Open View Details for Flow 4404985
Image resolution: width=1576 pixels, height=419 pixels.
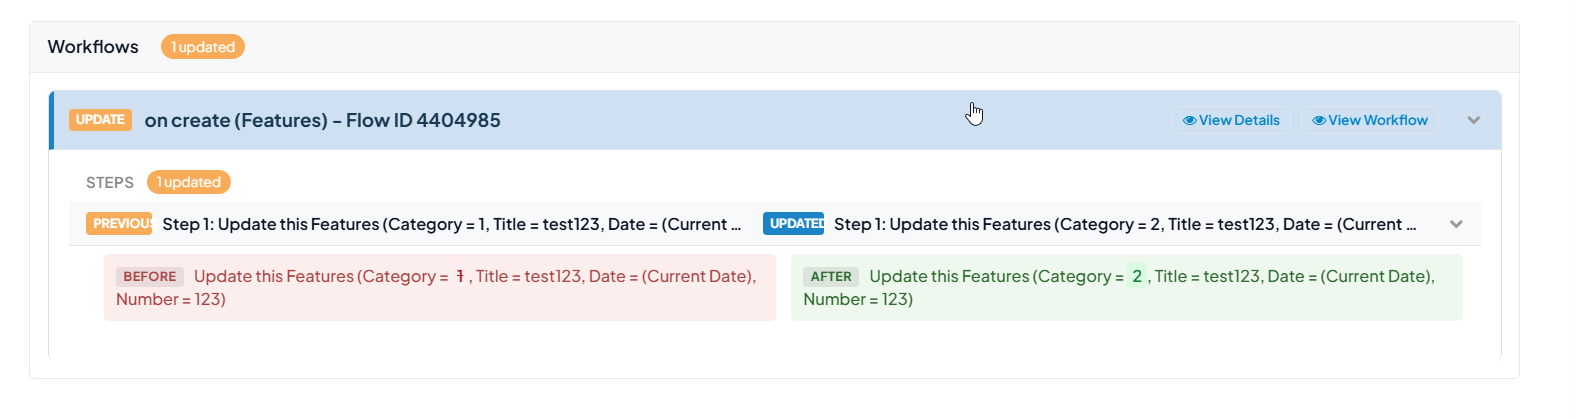1231,120
